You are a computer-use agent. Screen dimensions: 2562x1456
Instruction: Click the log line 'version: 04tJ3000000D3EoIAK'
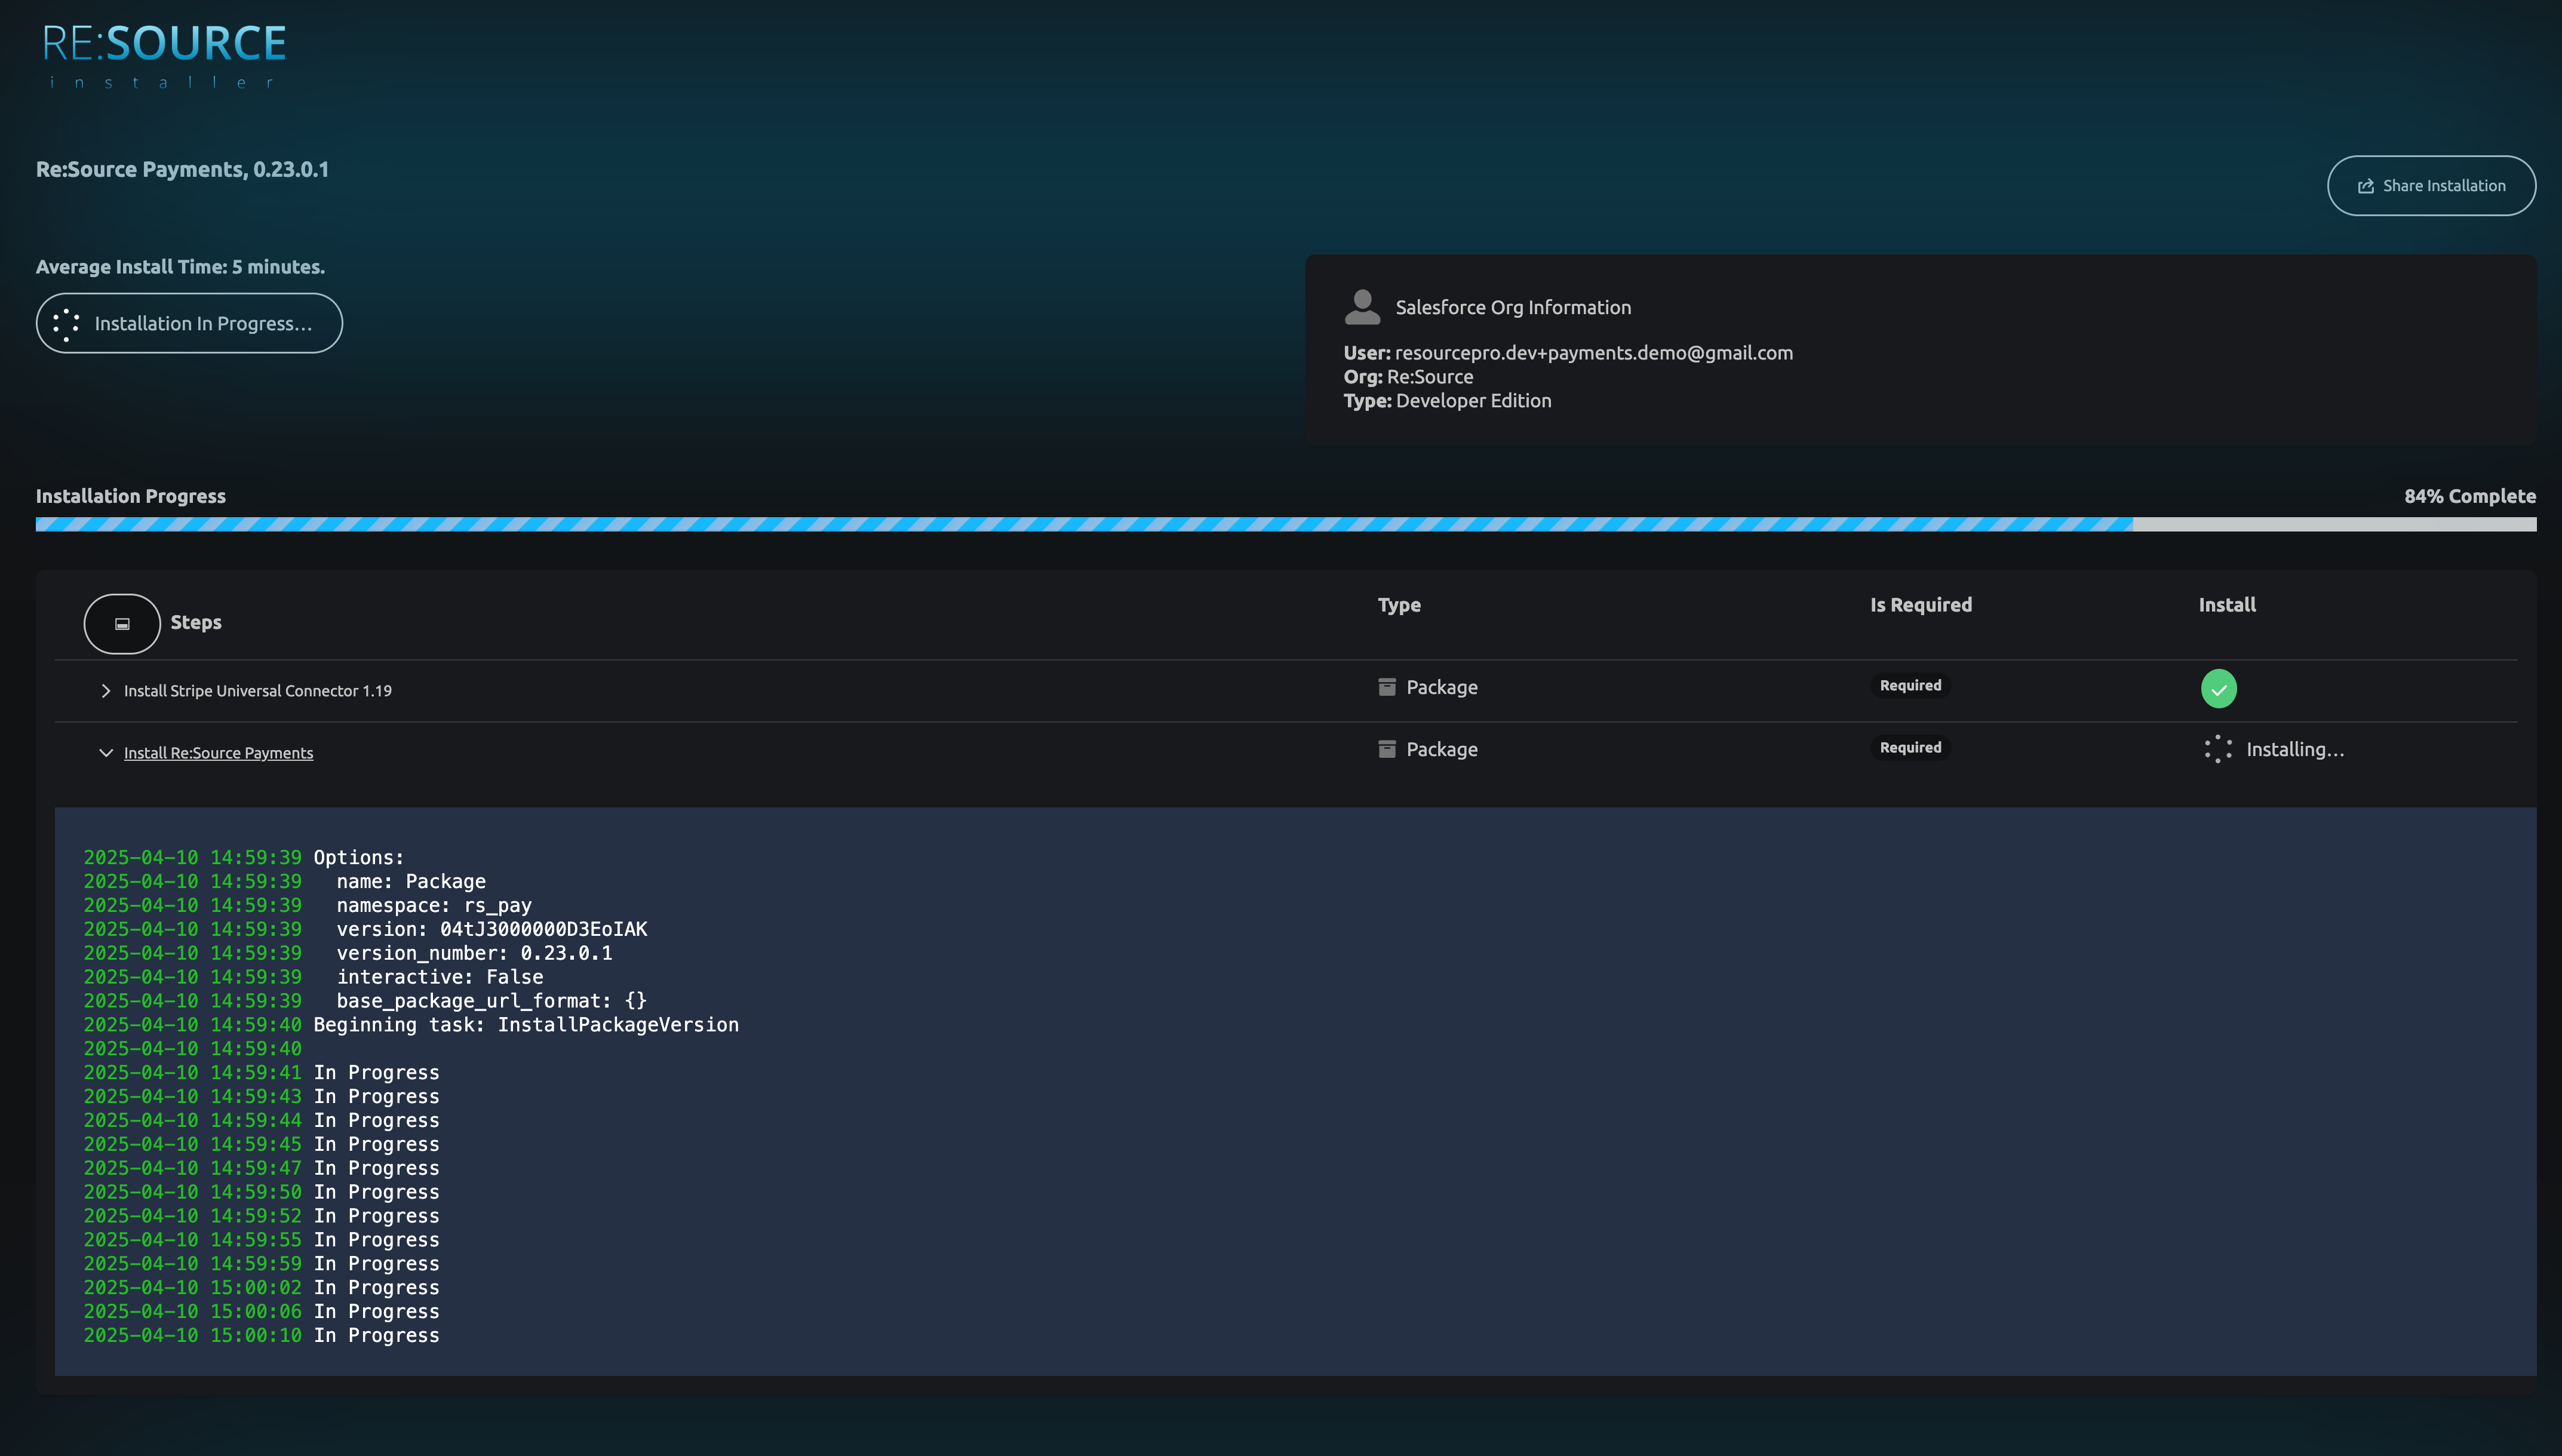(365, 929)
